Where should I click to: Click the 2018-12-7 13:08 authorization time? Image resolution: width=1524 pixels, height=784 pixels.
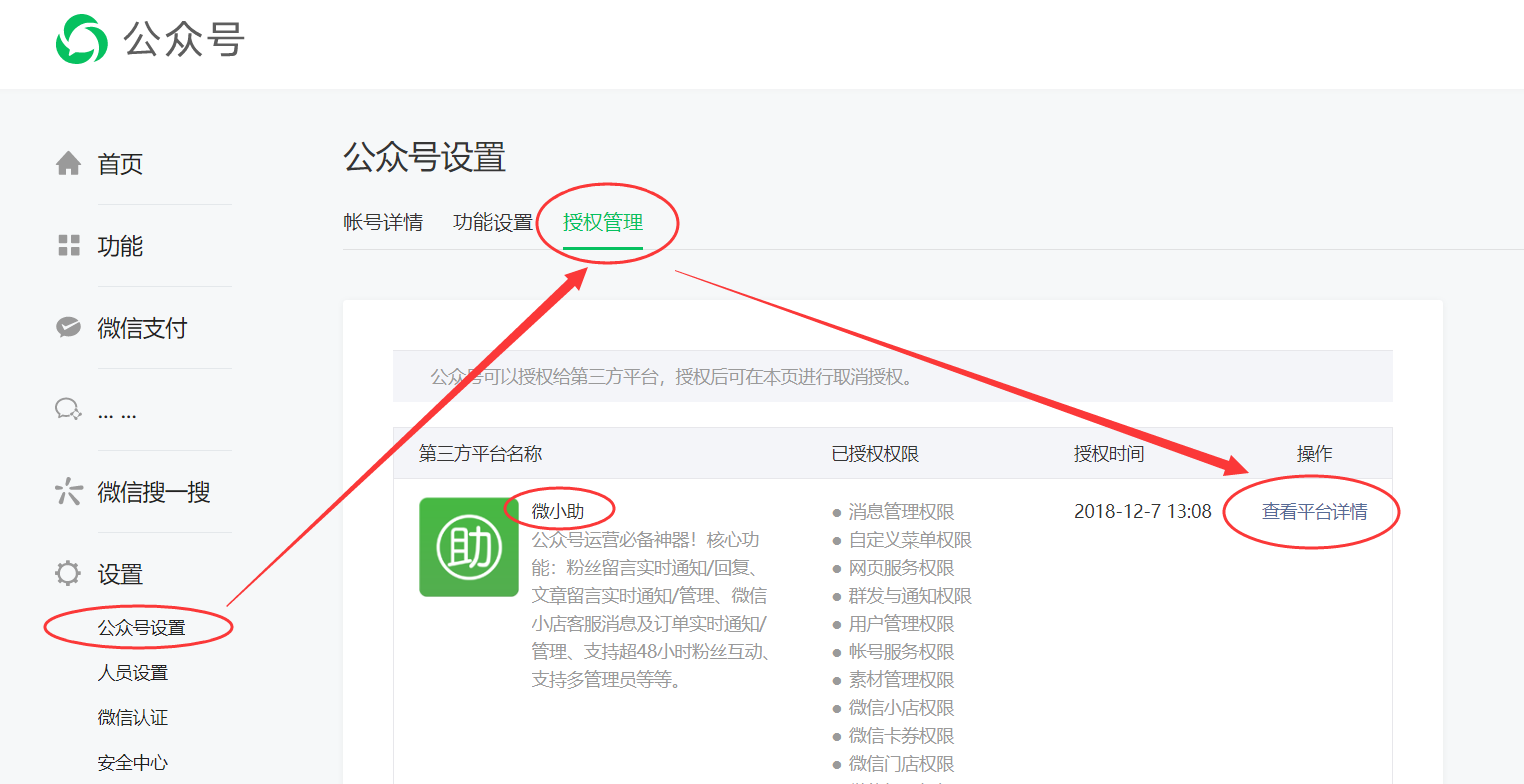pyautogui.click(x=1143, y=511)
